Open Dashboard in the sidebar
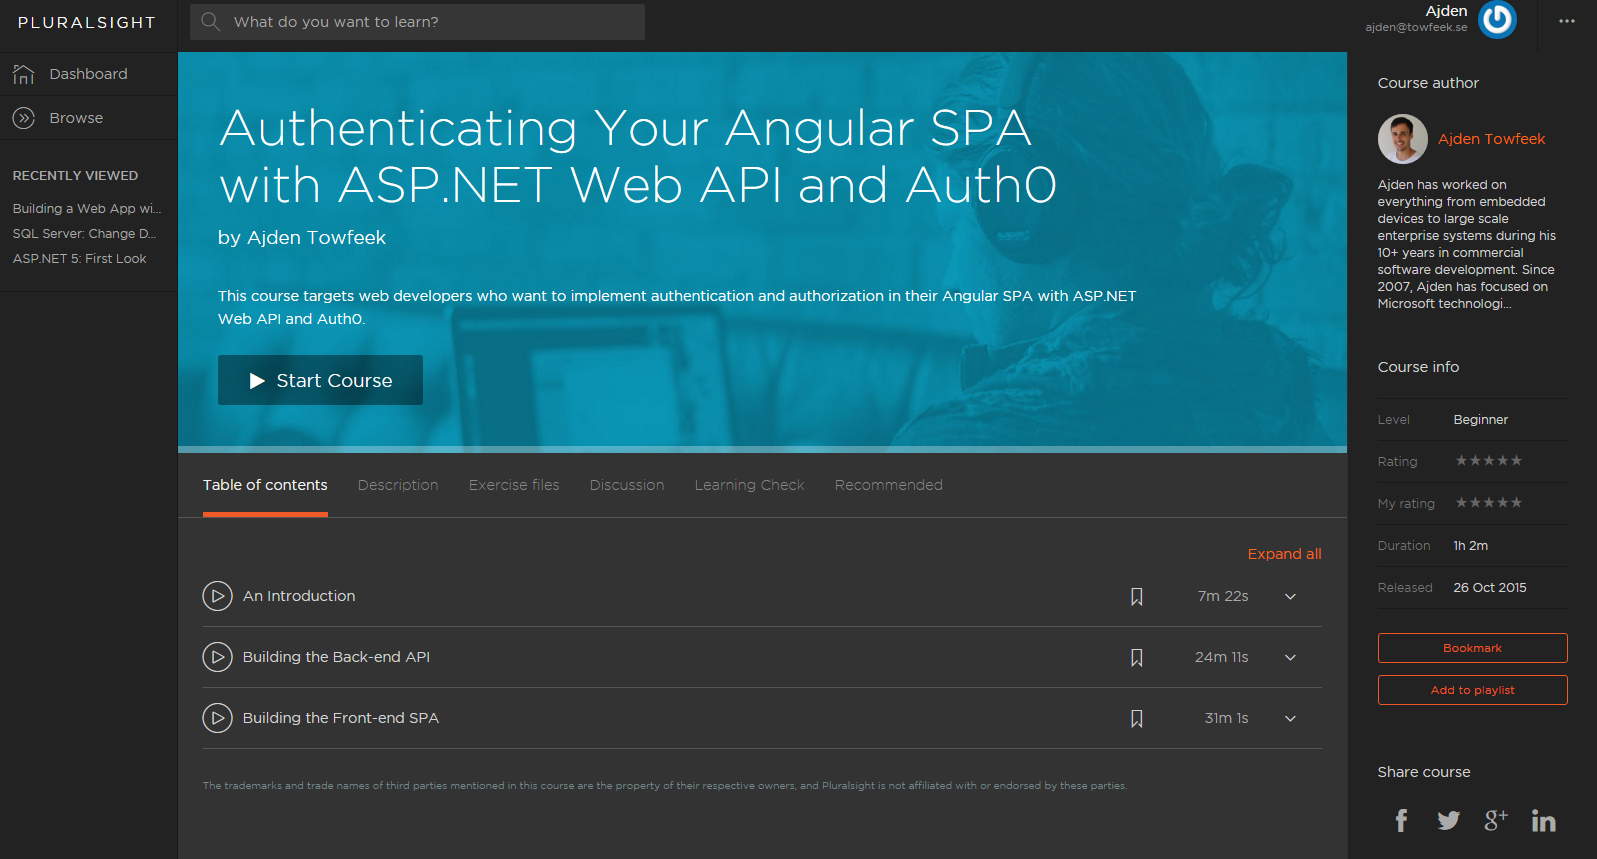Viewport: 1597px width, 859px height. coord(88,74)
